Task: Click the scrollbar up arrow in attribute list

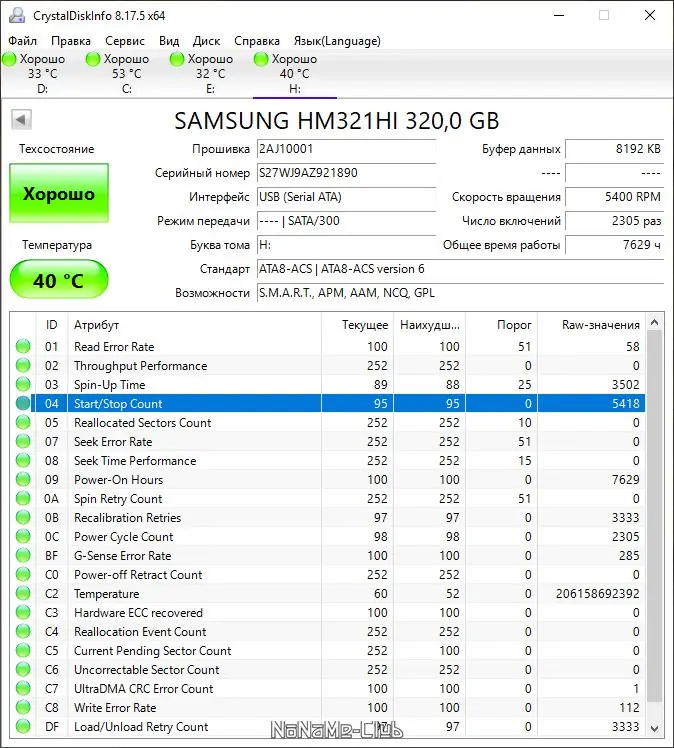Action: [654, 323]
